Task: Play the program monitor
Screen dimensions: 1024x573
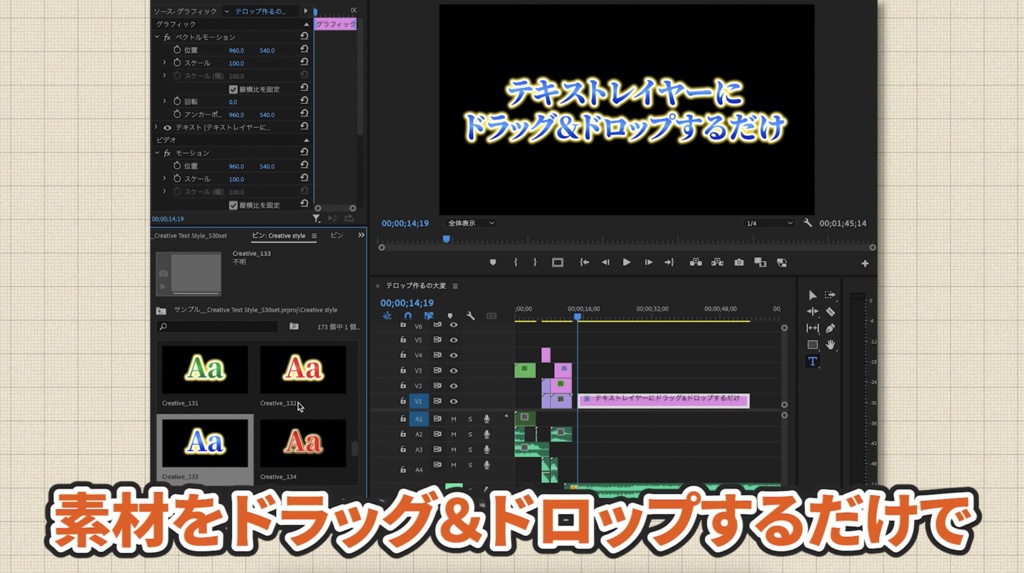Action: (626, 263)
